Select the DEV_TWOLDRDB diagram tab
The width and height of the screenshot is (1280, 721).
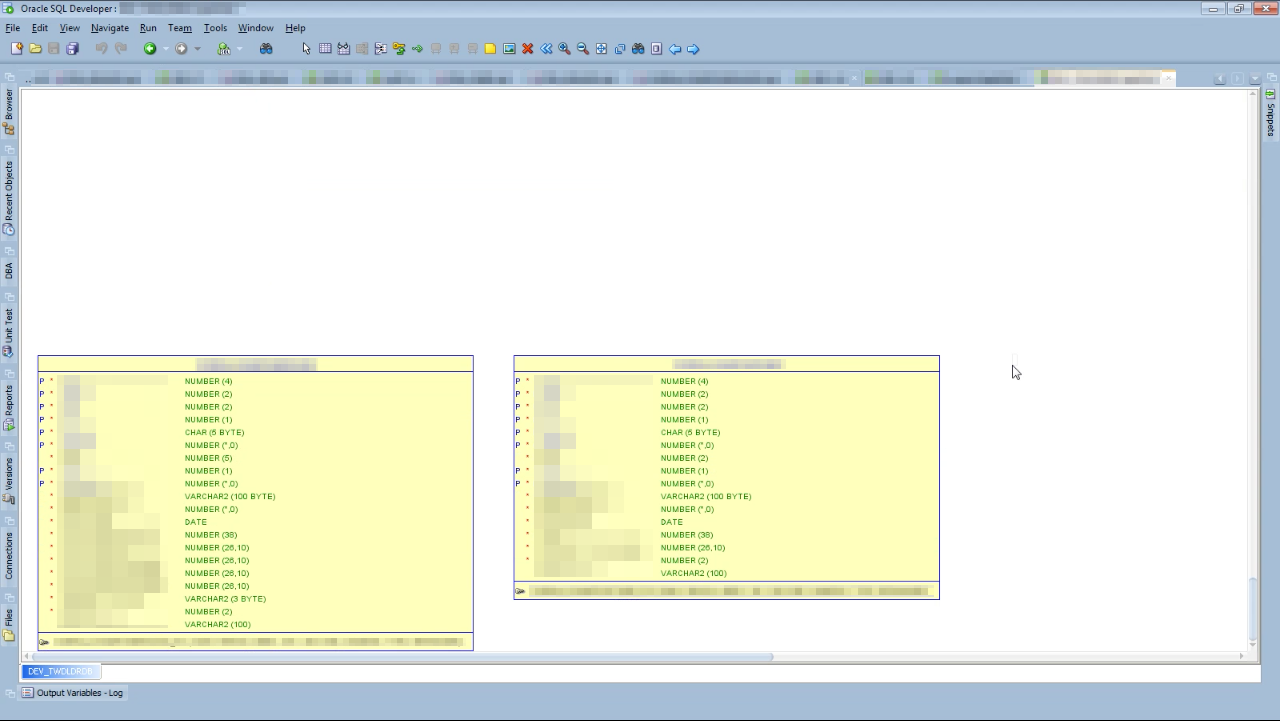tap(60, 671)
